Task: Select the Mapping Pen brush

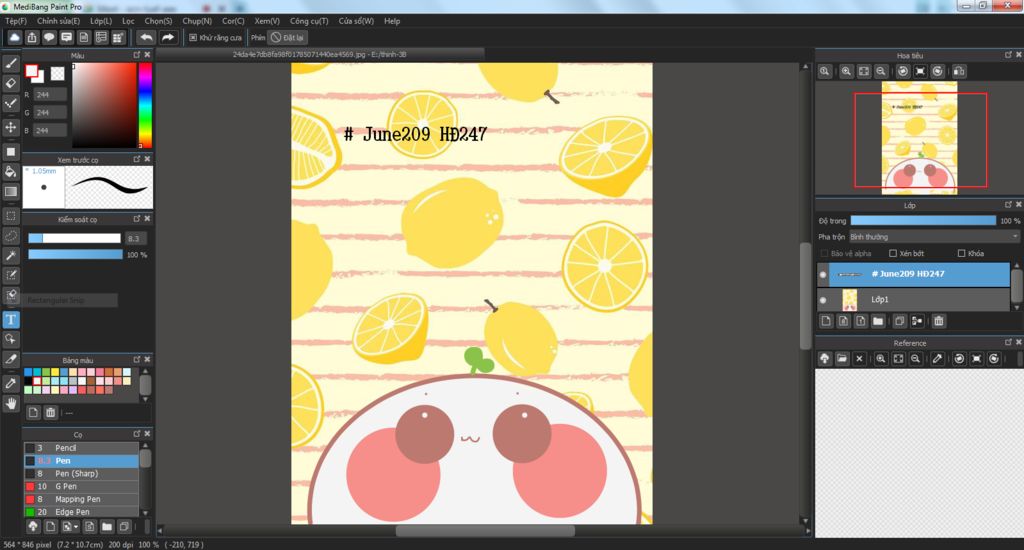Action: [x=82, y=499]
